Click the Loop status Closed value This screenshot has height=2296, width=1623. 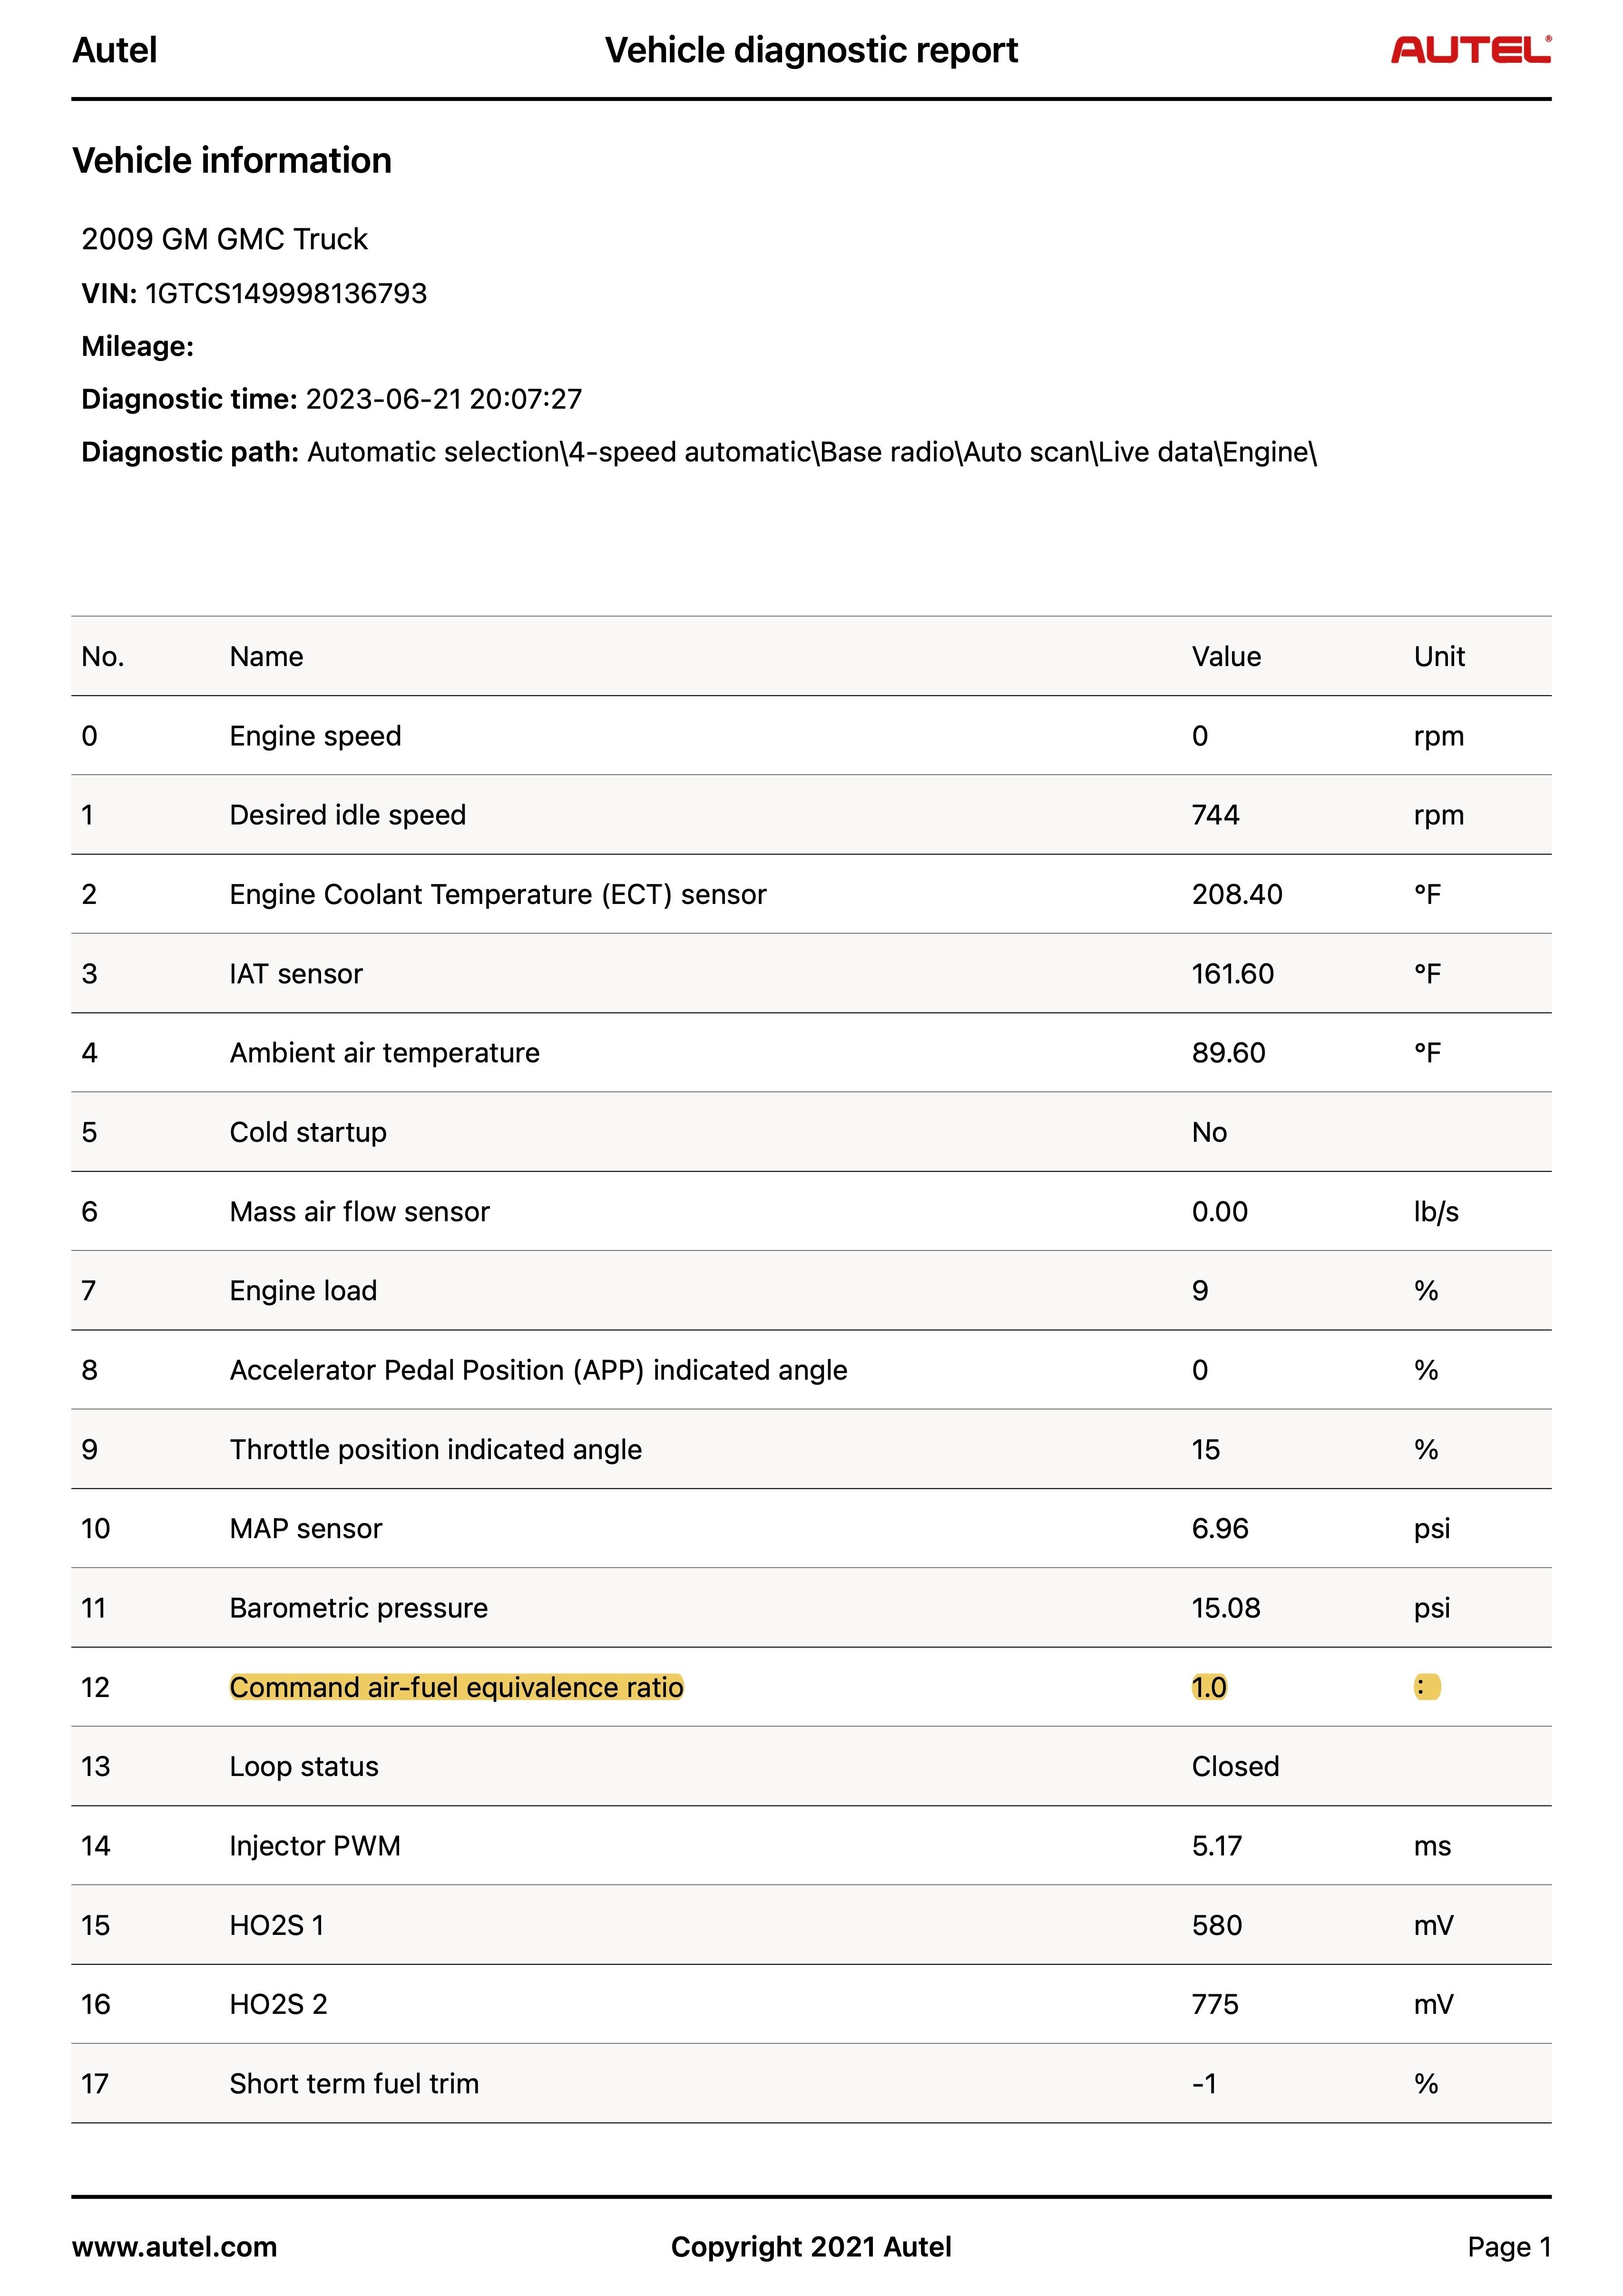(1235, 1766)
